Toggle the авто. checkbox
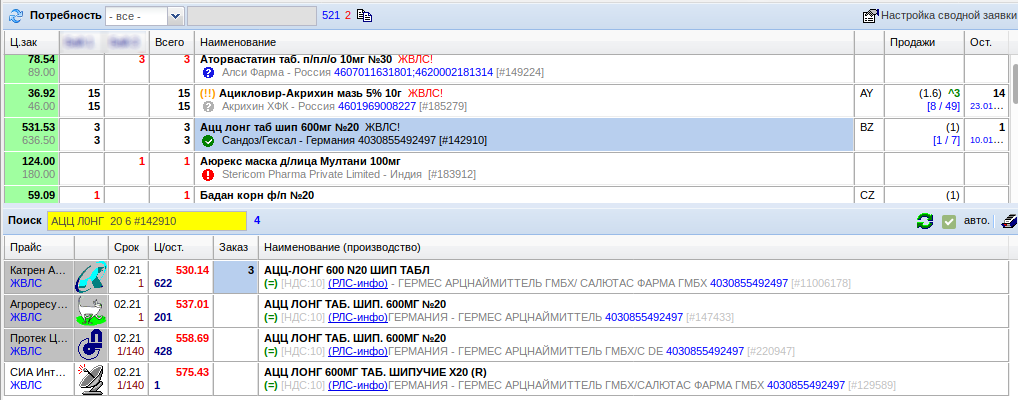The width and height of the screenshot is (1018, 400). [949, 221]
